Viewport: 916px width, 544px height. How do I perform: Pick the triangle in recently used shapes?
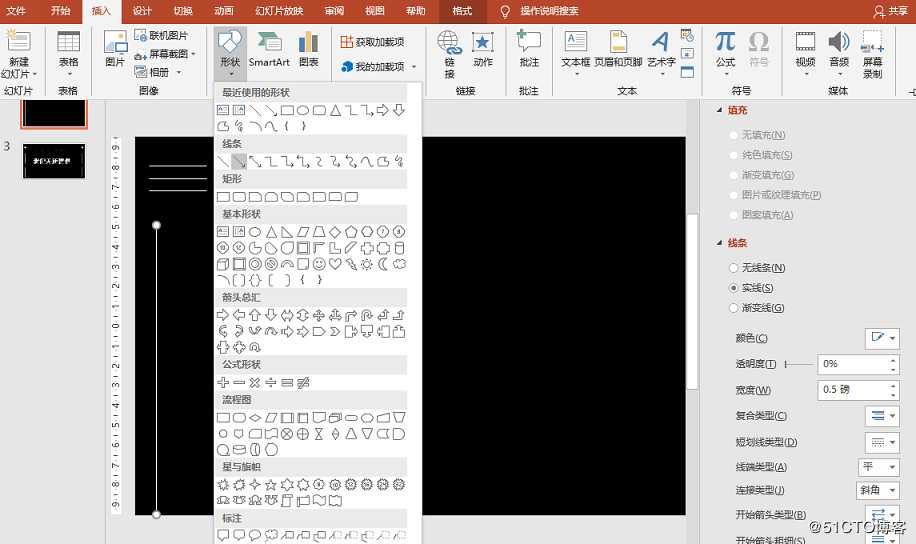(x=335, y=110)
